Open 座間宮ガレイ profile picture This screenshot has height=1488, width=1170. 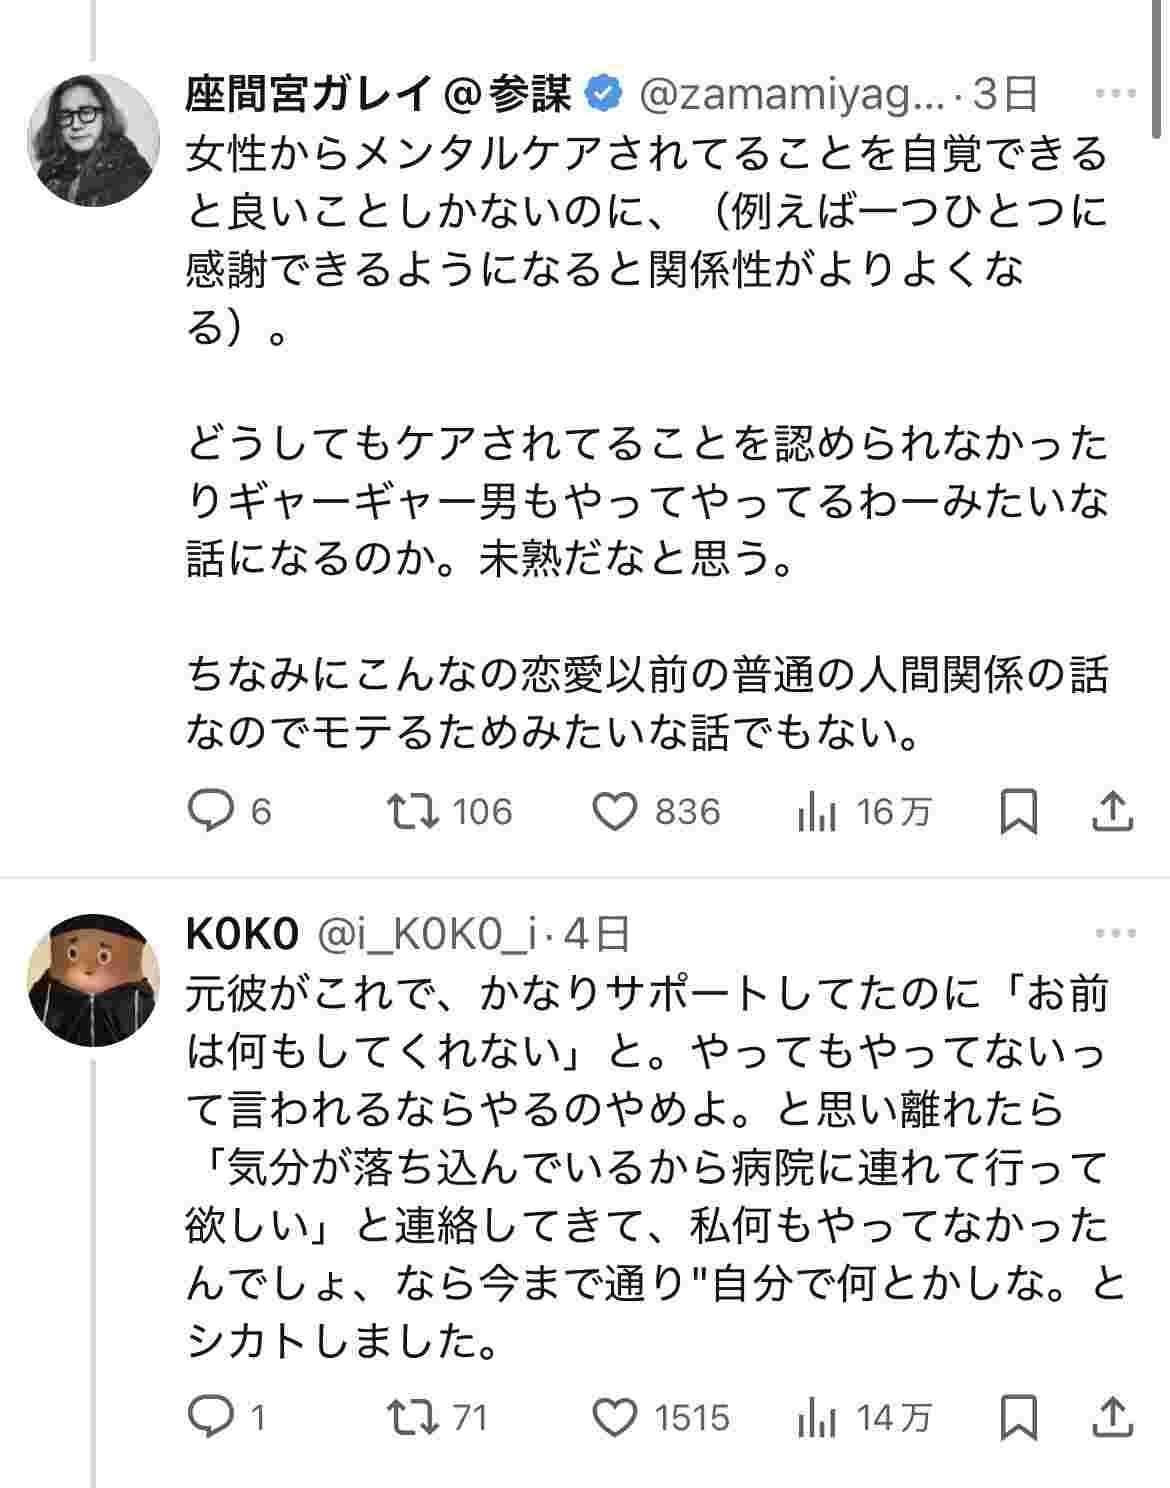coord(94,139)
